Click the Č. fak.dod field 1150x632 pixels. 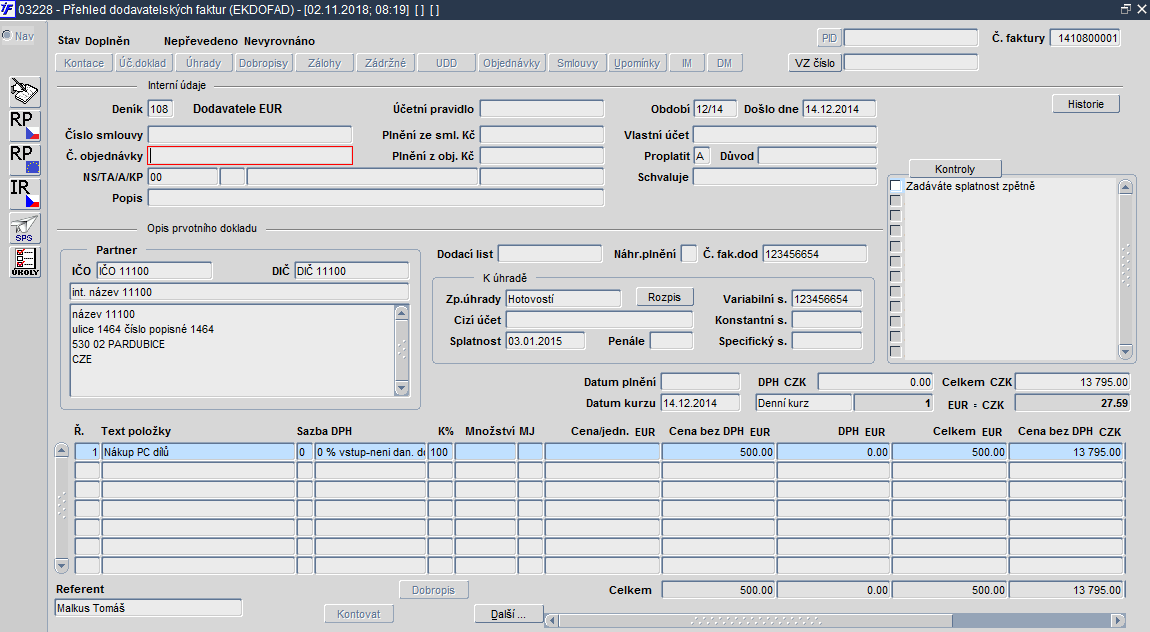click(x=815, y=254)
